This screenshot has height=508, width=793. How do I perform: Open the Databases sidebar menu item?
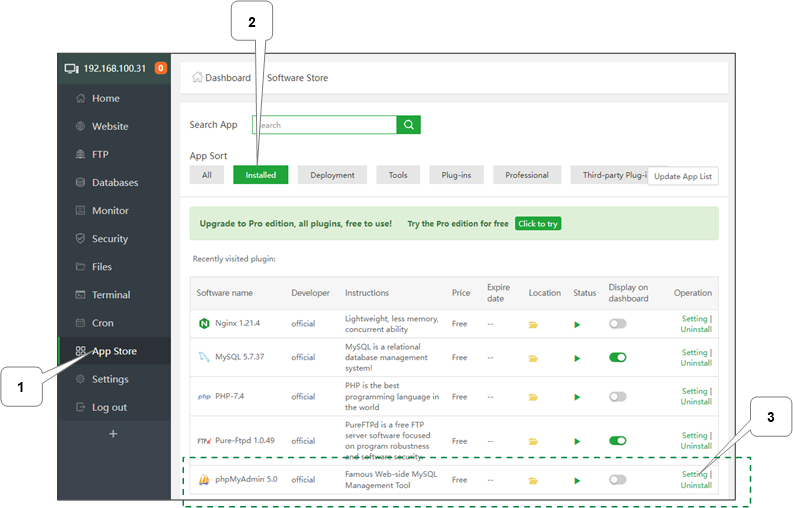114,183
